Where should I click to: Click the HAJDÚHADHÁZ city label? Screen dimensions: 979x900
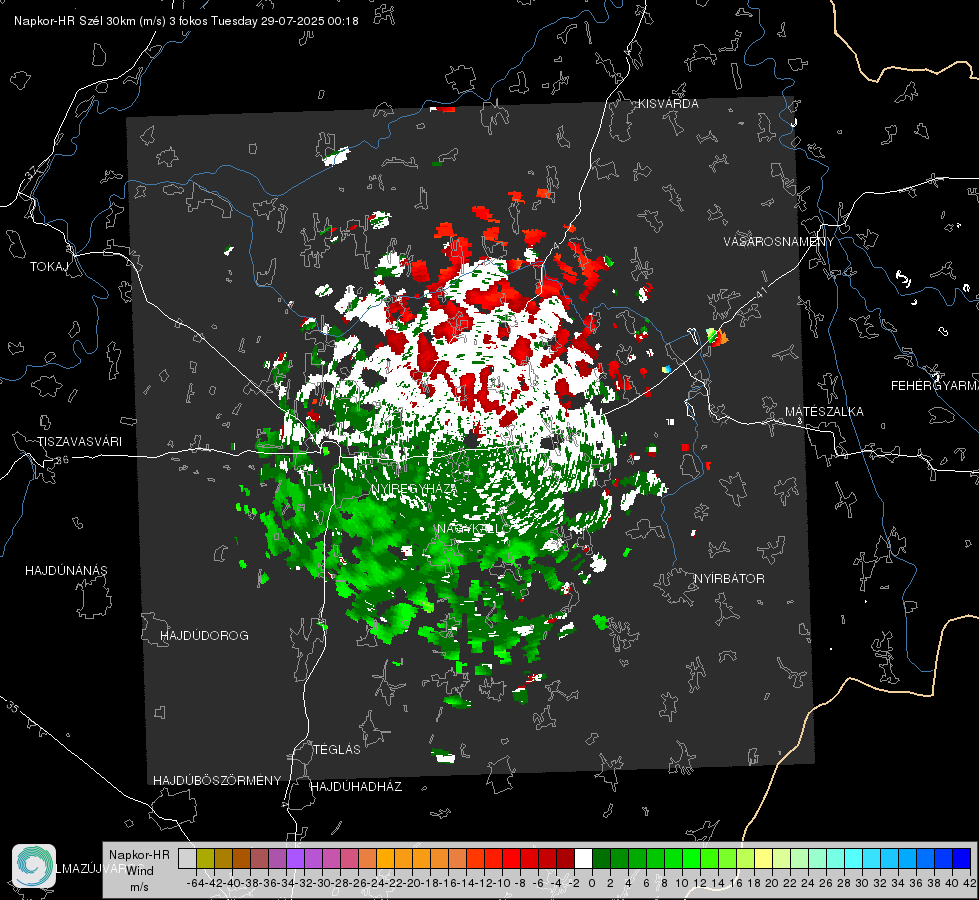coord(356,787)
